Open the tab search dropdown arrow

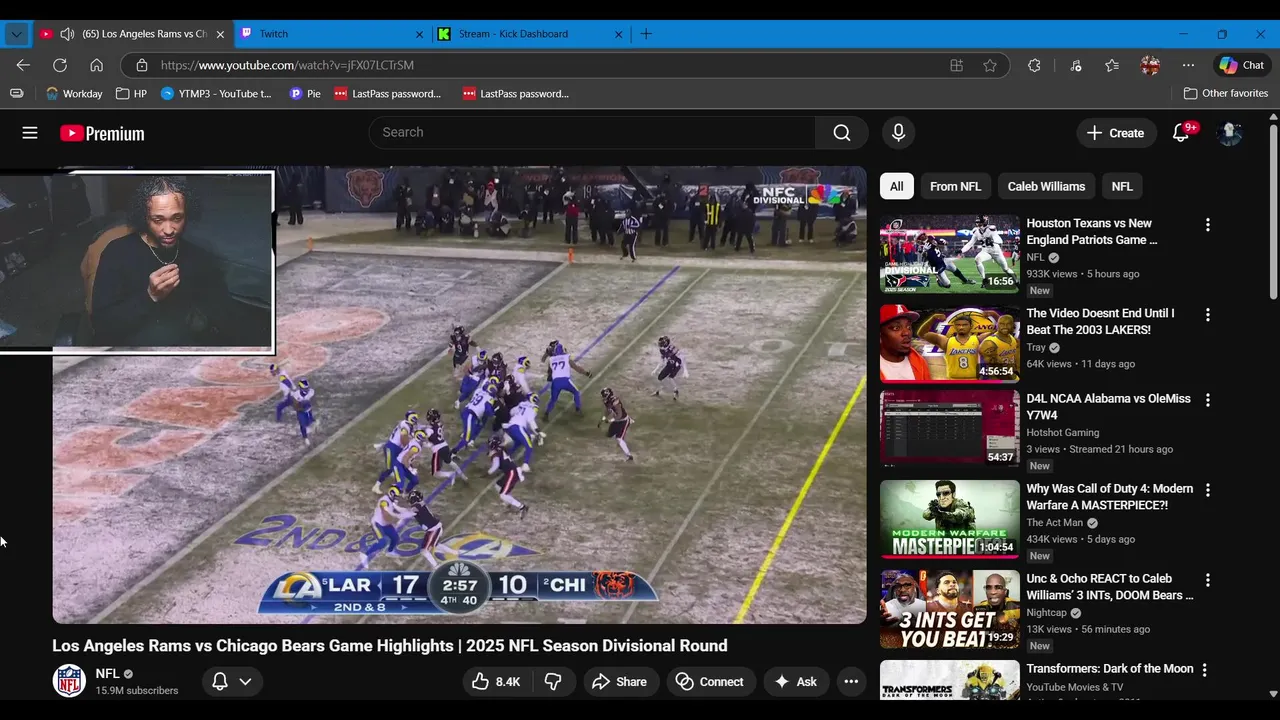16,34
